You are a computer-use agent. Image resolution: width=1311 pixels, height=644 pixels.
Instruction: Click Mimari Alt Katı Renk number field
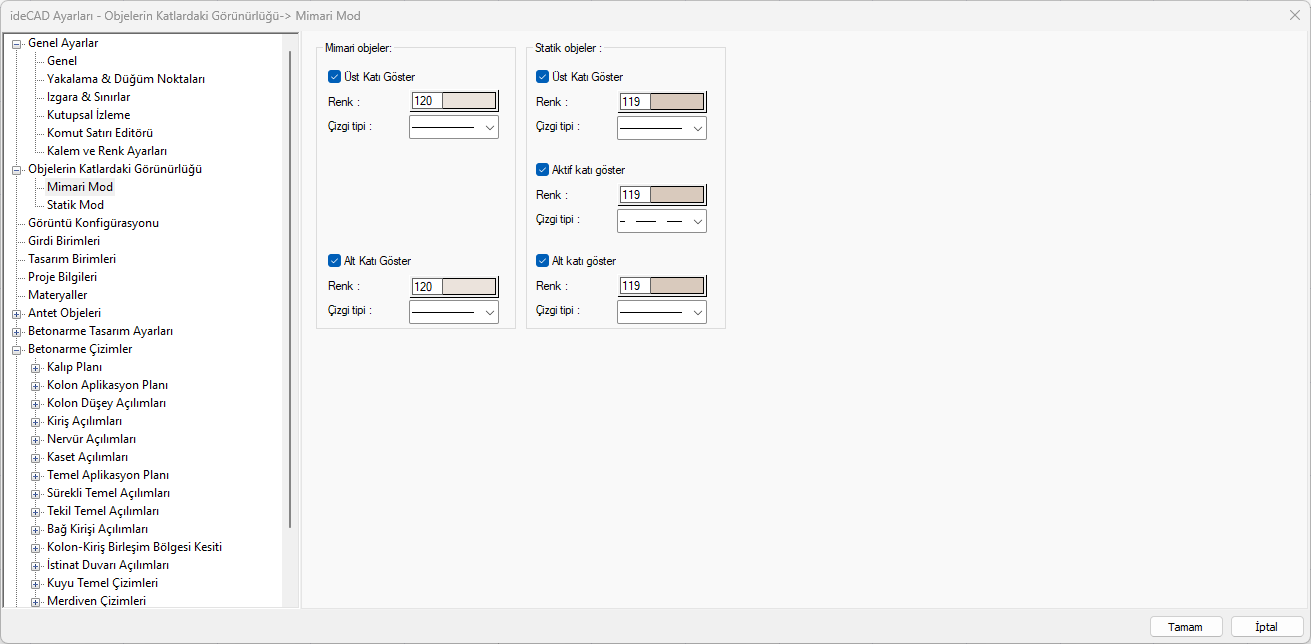tap(426, 287)
